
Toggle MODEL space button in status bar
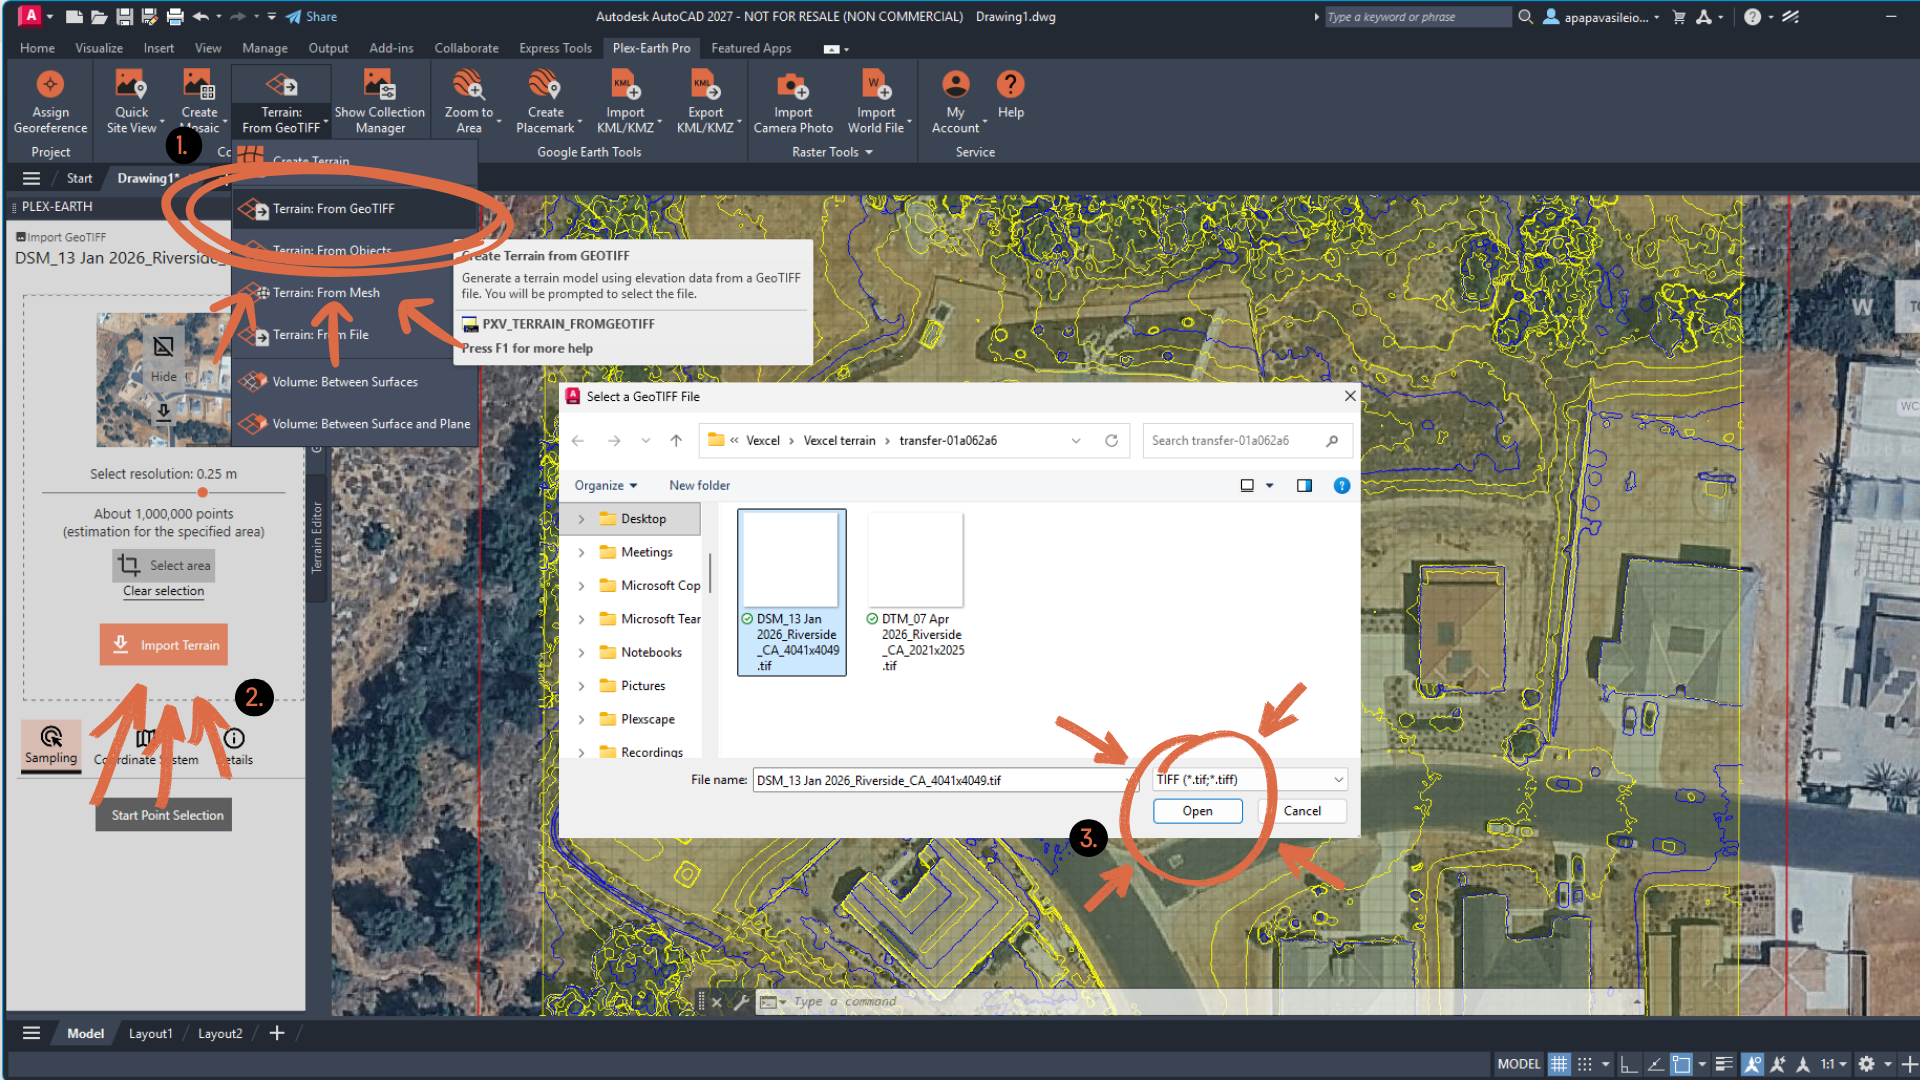pos(1519,1064)
